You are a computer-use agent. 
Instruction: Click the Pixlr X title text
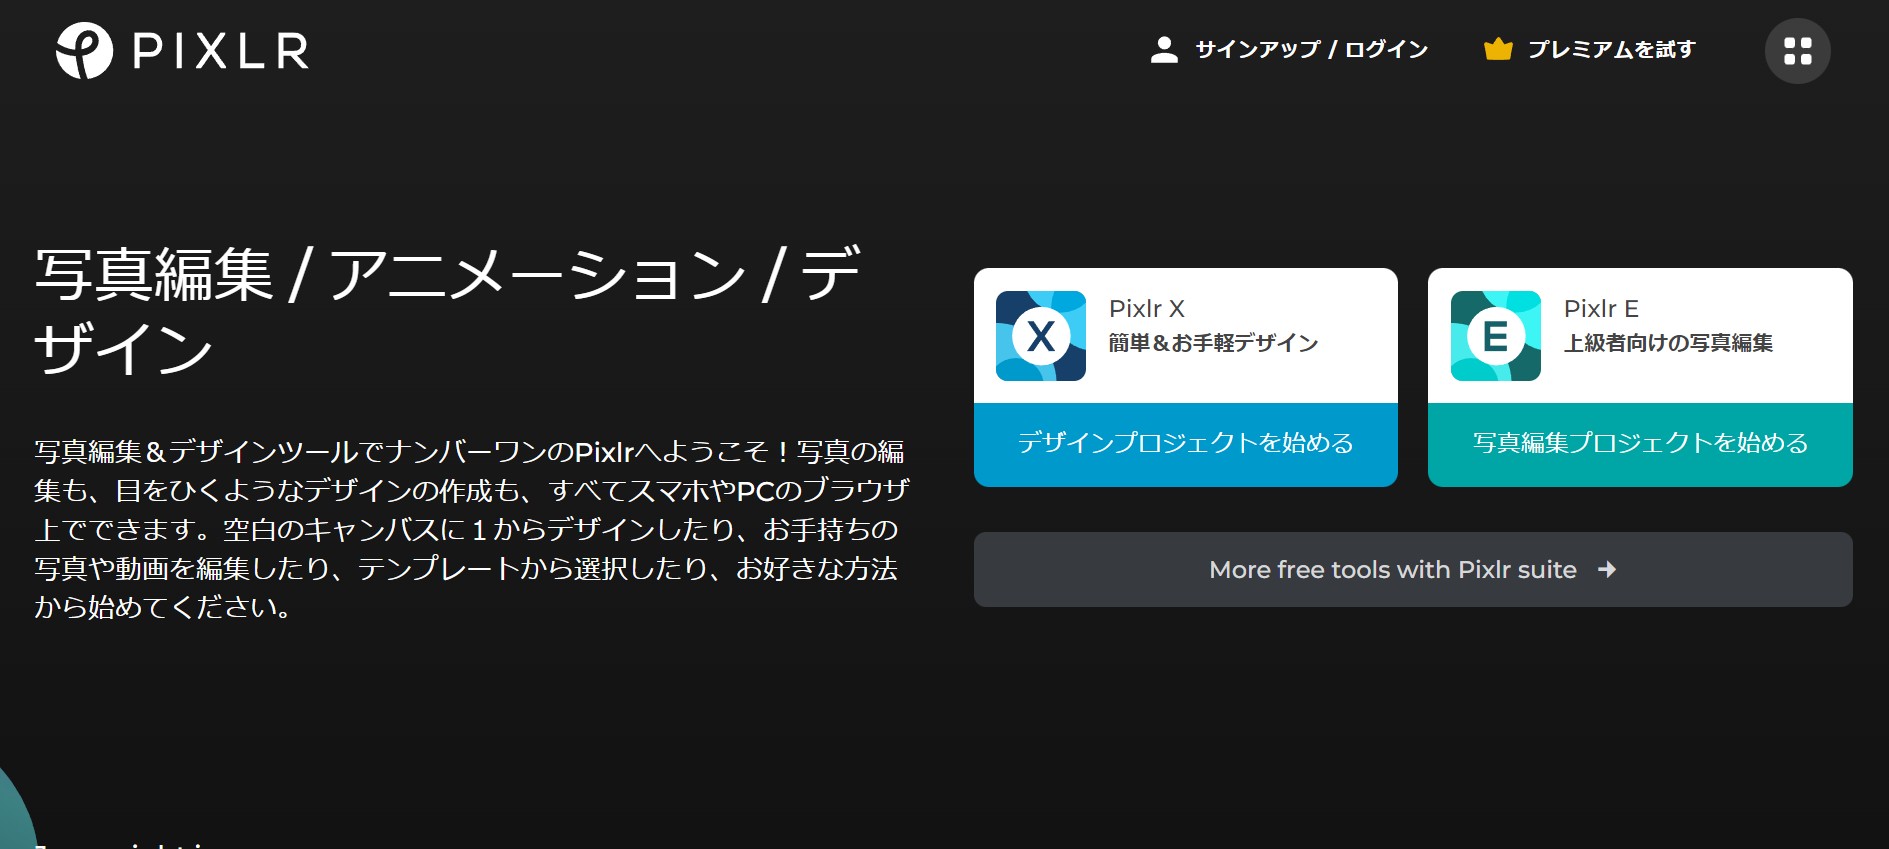(x=1146, y=309)
